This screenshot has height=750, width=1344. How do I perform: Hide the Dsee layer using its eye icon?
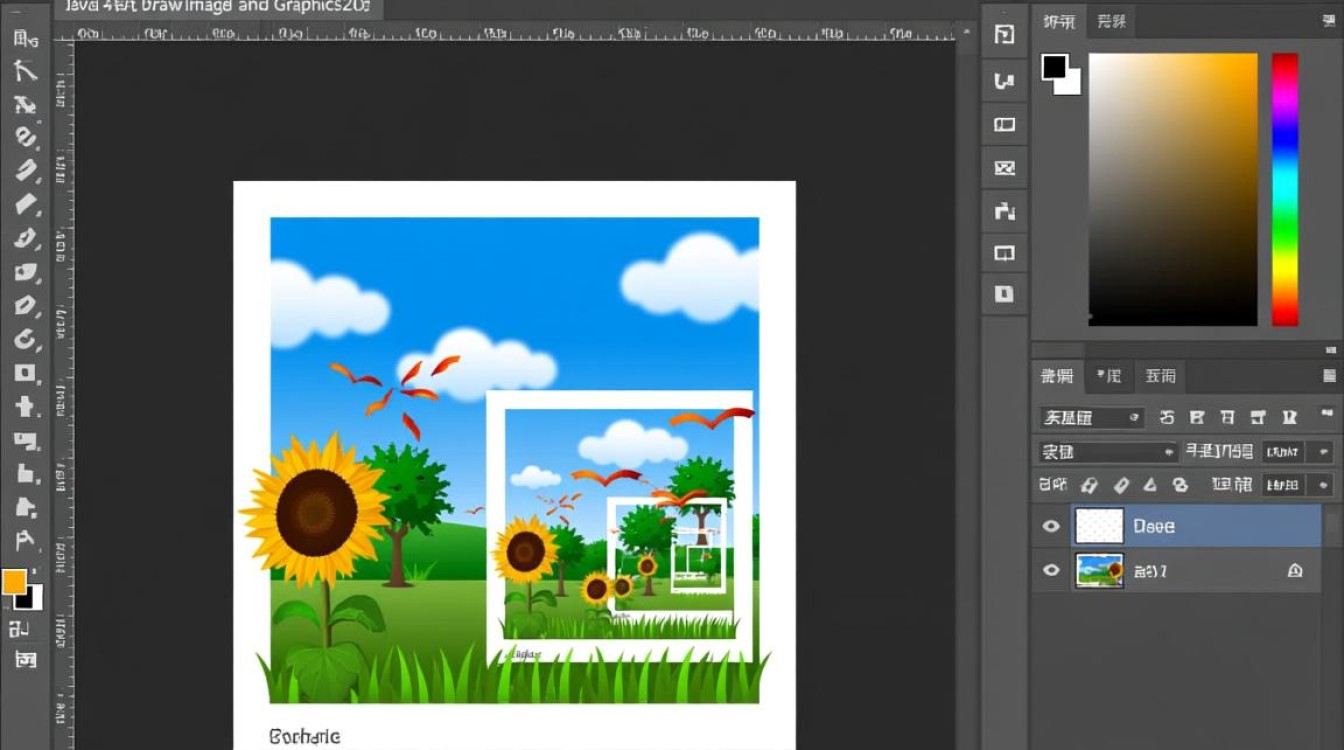[1051, 526]
